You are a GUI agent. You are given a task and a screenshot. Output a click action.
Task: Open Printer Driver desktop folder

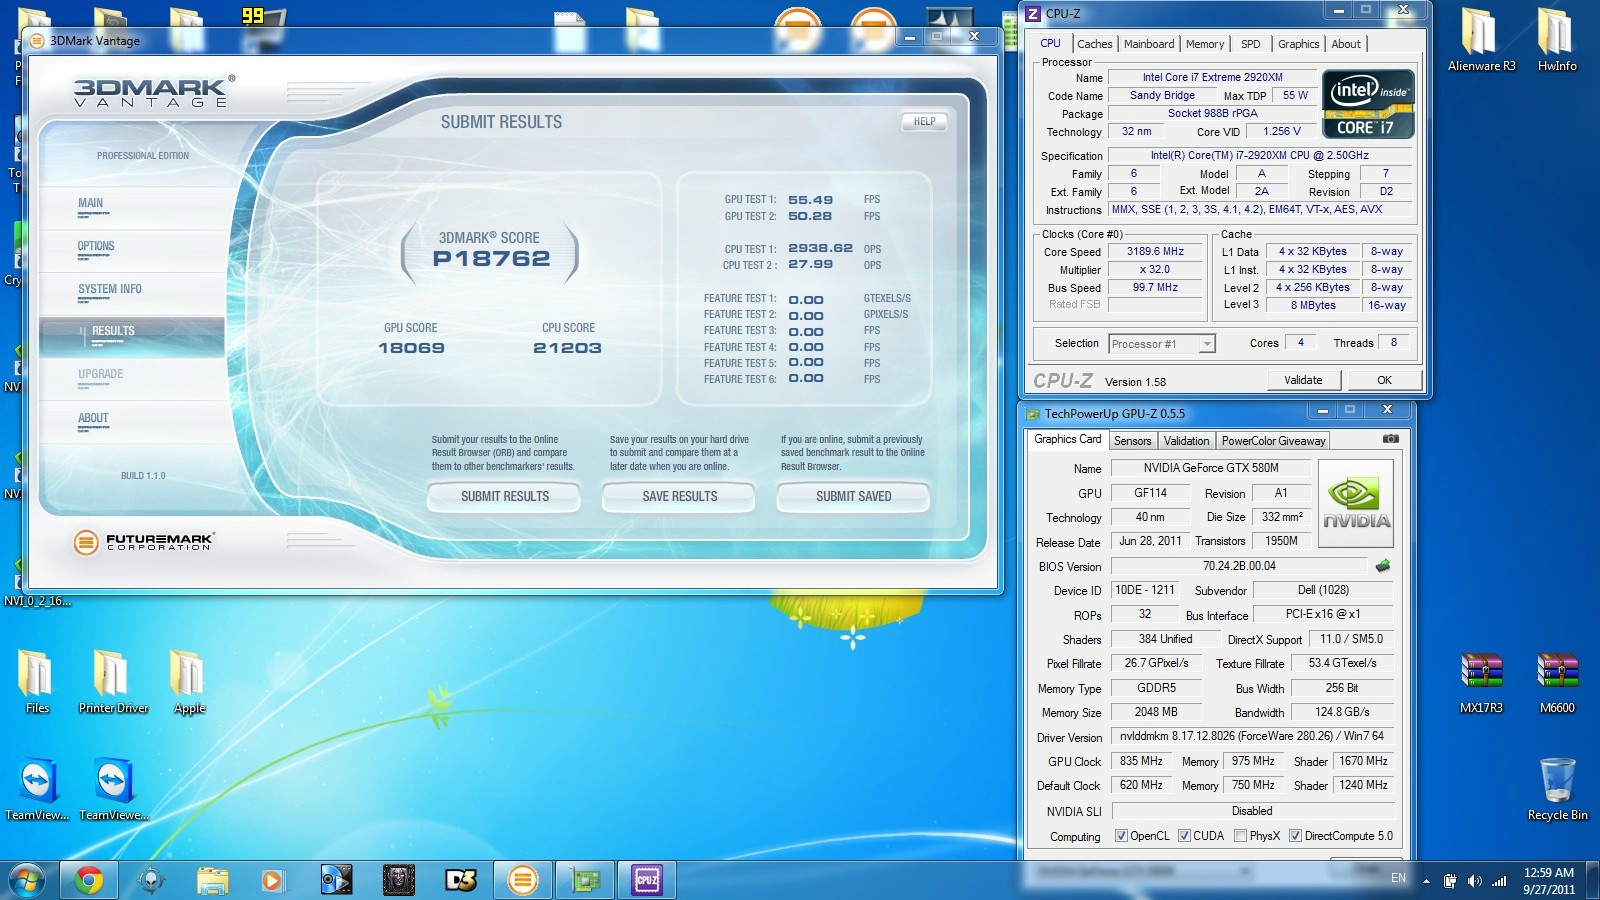113,680
